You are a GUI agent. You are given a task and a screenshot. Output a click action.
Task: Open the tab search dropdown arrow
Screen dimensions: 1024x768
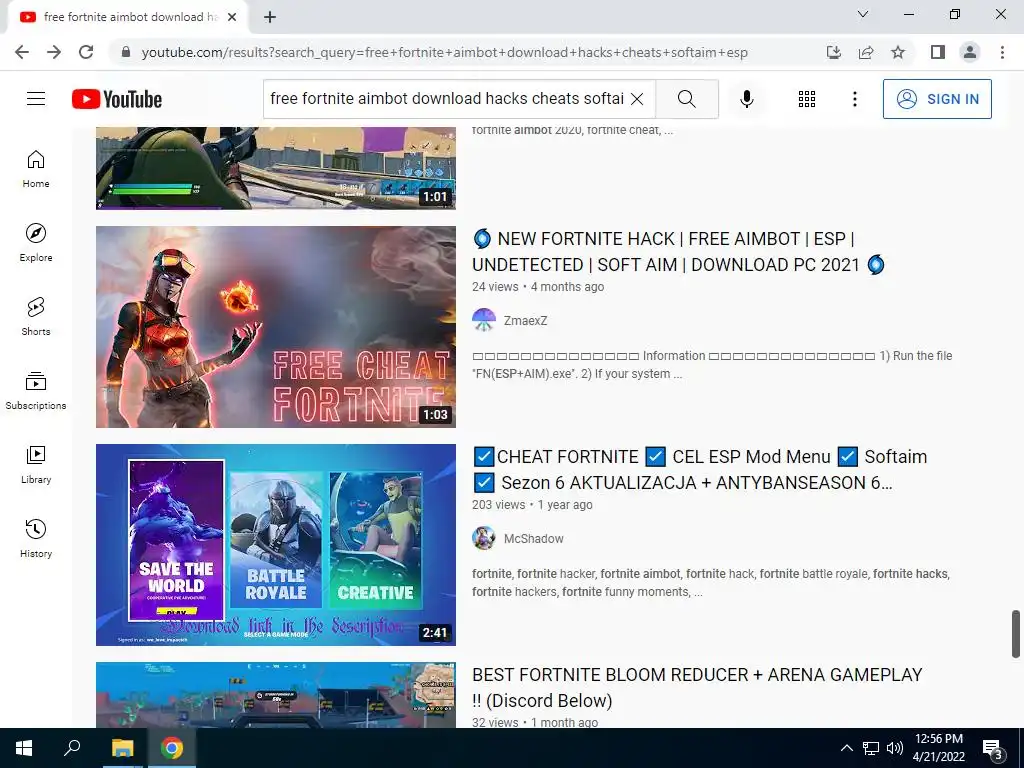coord(863,14)
